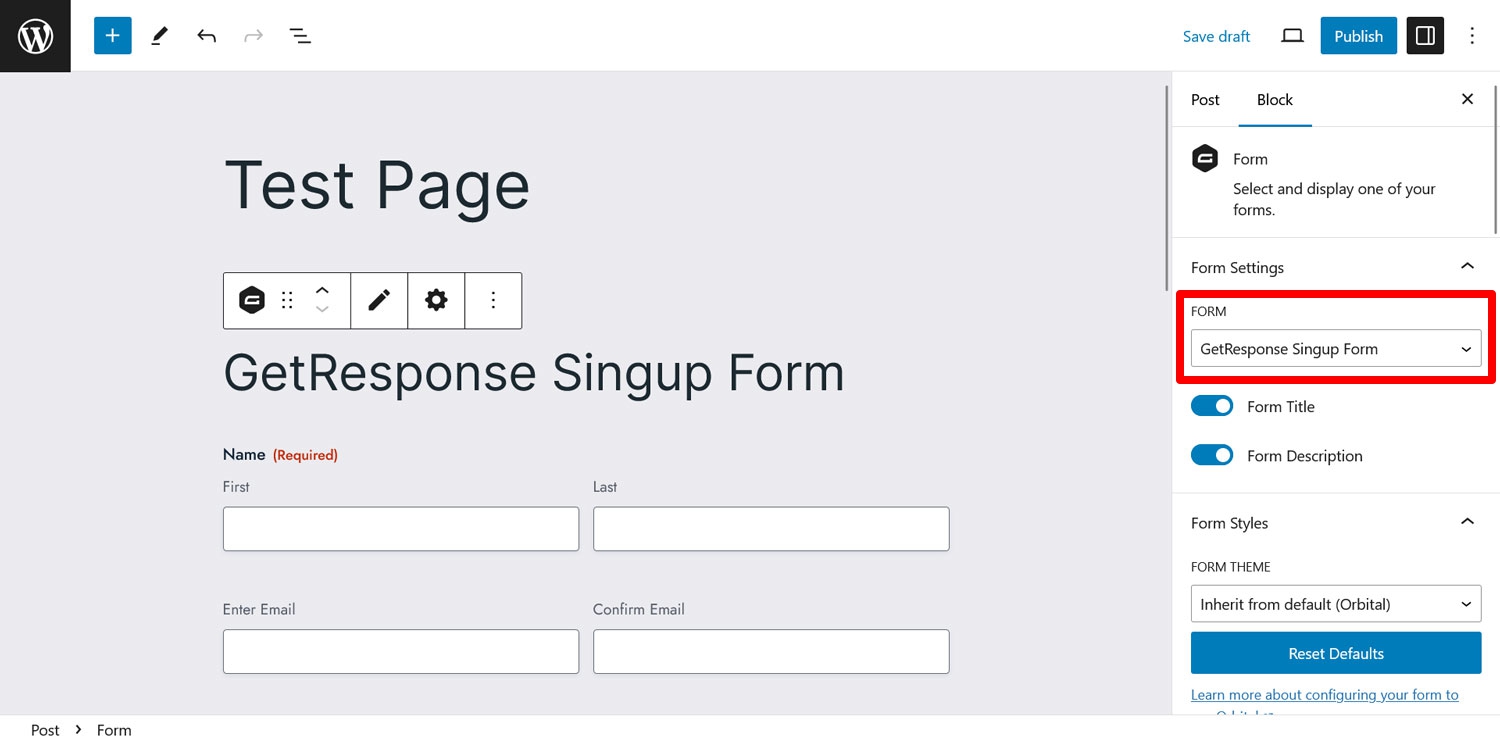1500x743 pixels.
Task: Click the block toolbar gear settings icon
Action: 436,300
